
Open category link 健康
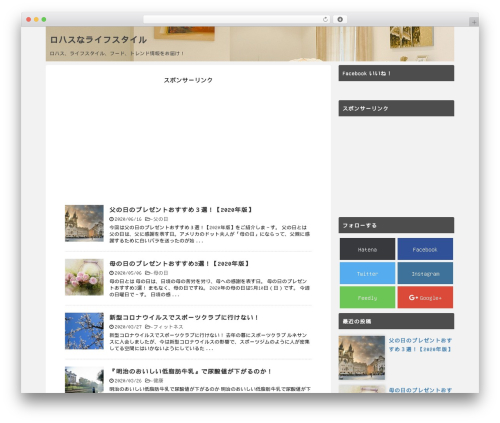pyautogui.click(x=158, y=380)
